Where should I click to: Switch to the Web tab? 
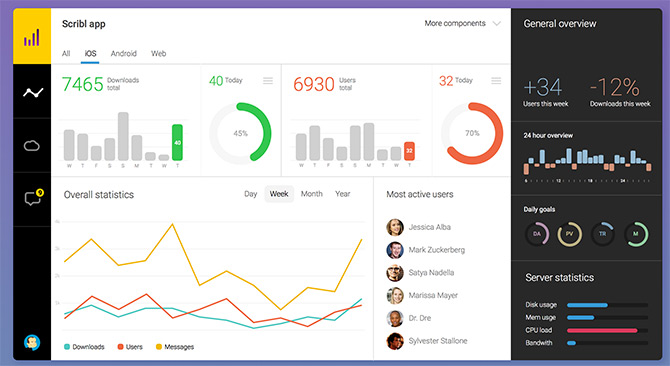pos(159,53)
